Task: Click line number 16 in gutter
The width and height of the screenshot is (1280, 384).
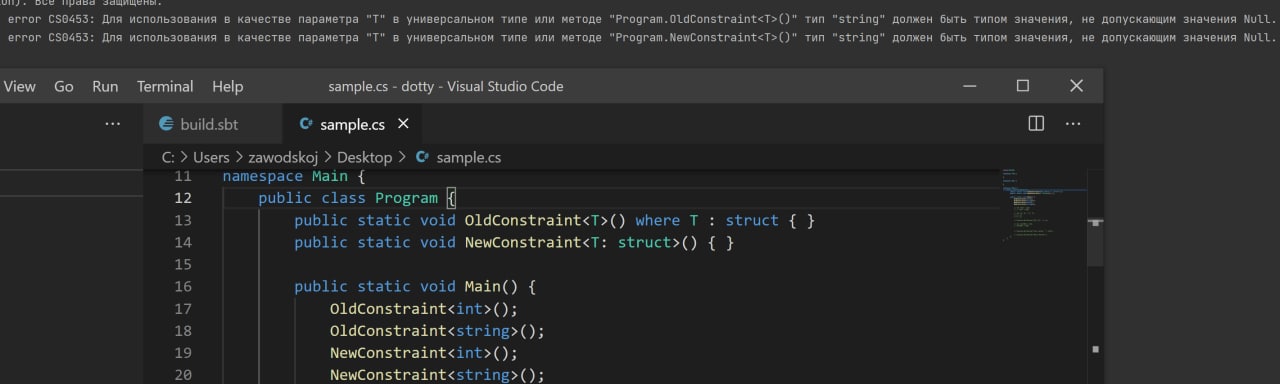Action: click(182, 286)
